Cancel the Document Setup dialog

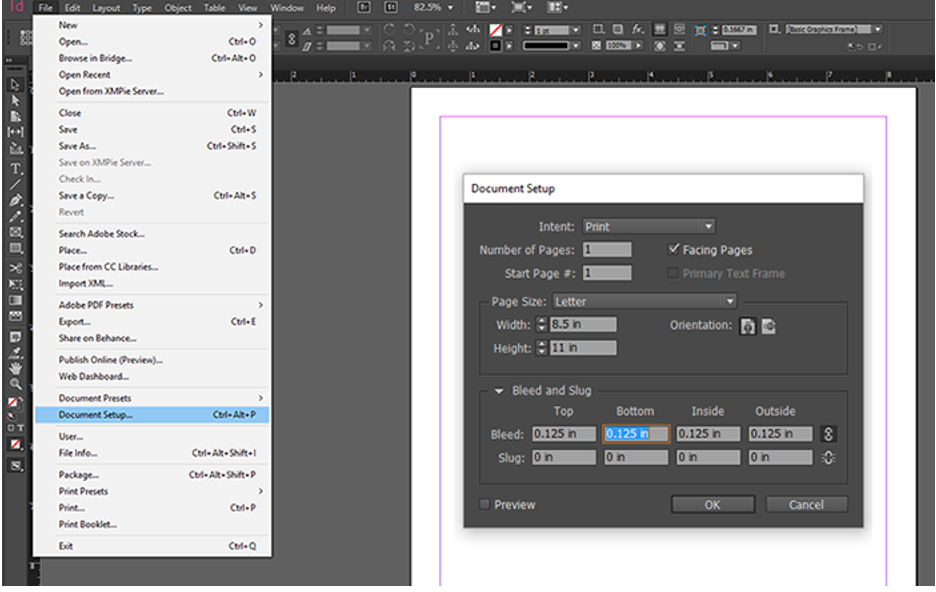pos(806,505)
